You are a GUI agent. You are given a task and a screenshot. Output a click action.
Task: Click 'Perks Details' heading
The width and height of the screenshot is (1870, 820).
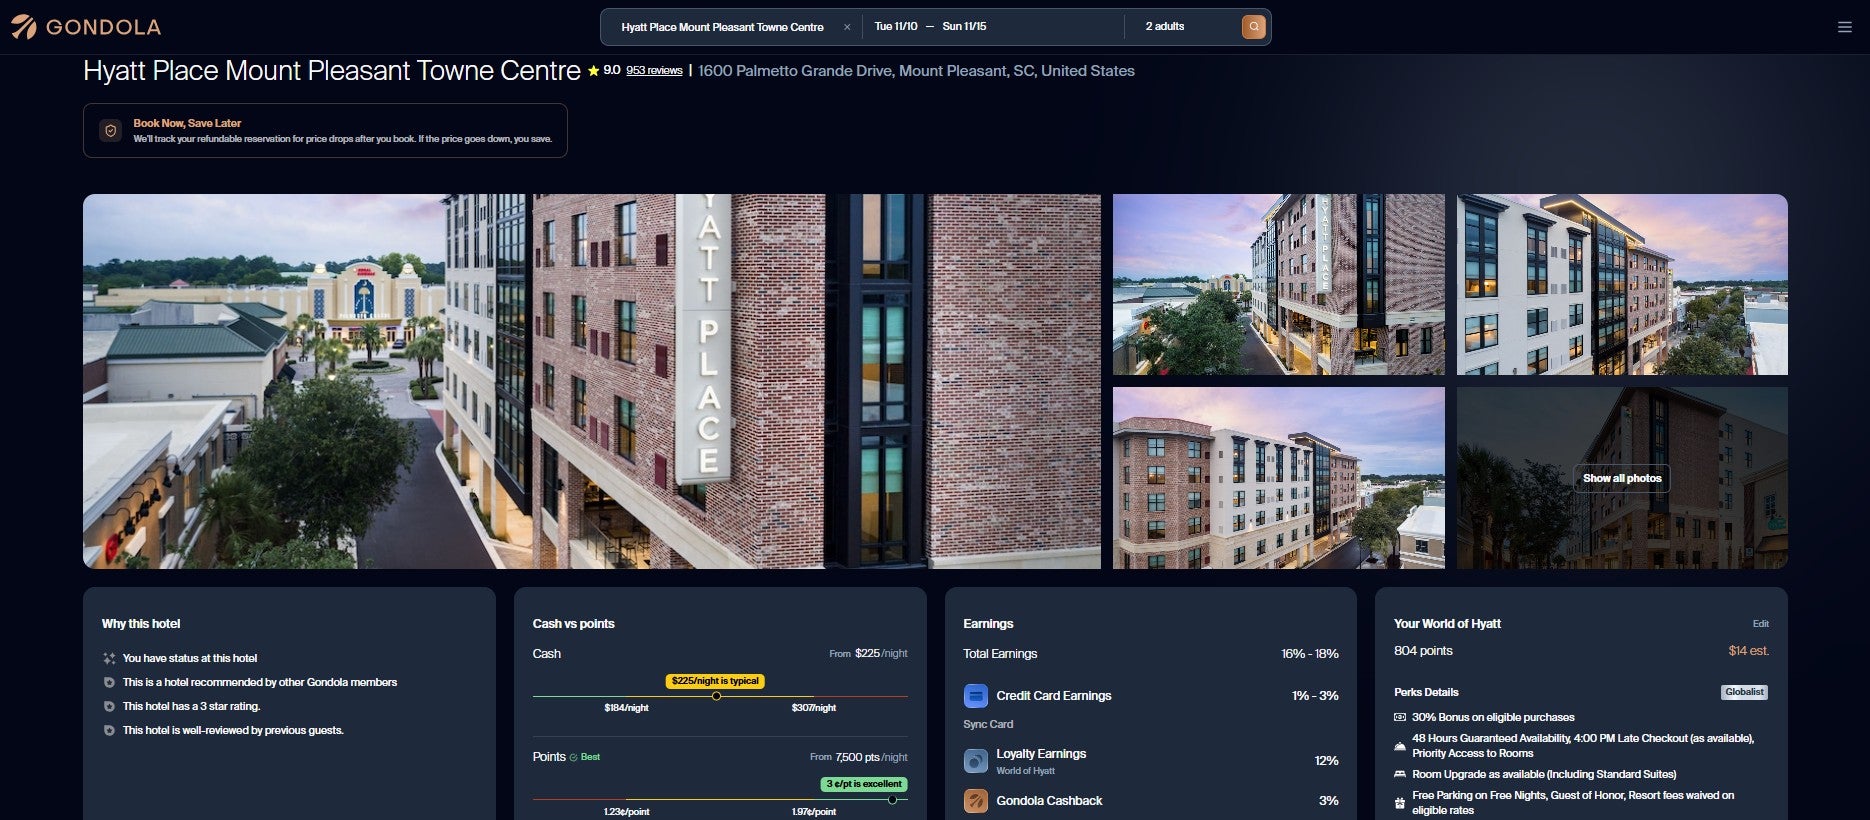[x=1426, y=692]
